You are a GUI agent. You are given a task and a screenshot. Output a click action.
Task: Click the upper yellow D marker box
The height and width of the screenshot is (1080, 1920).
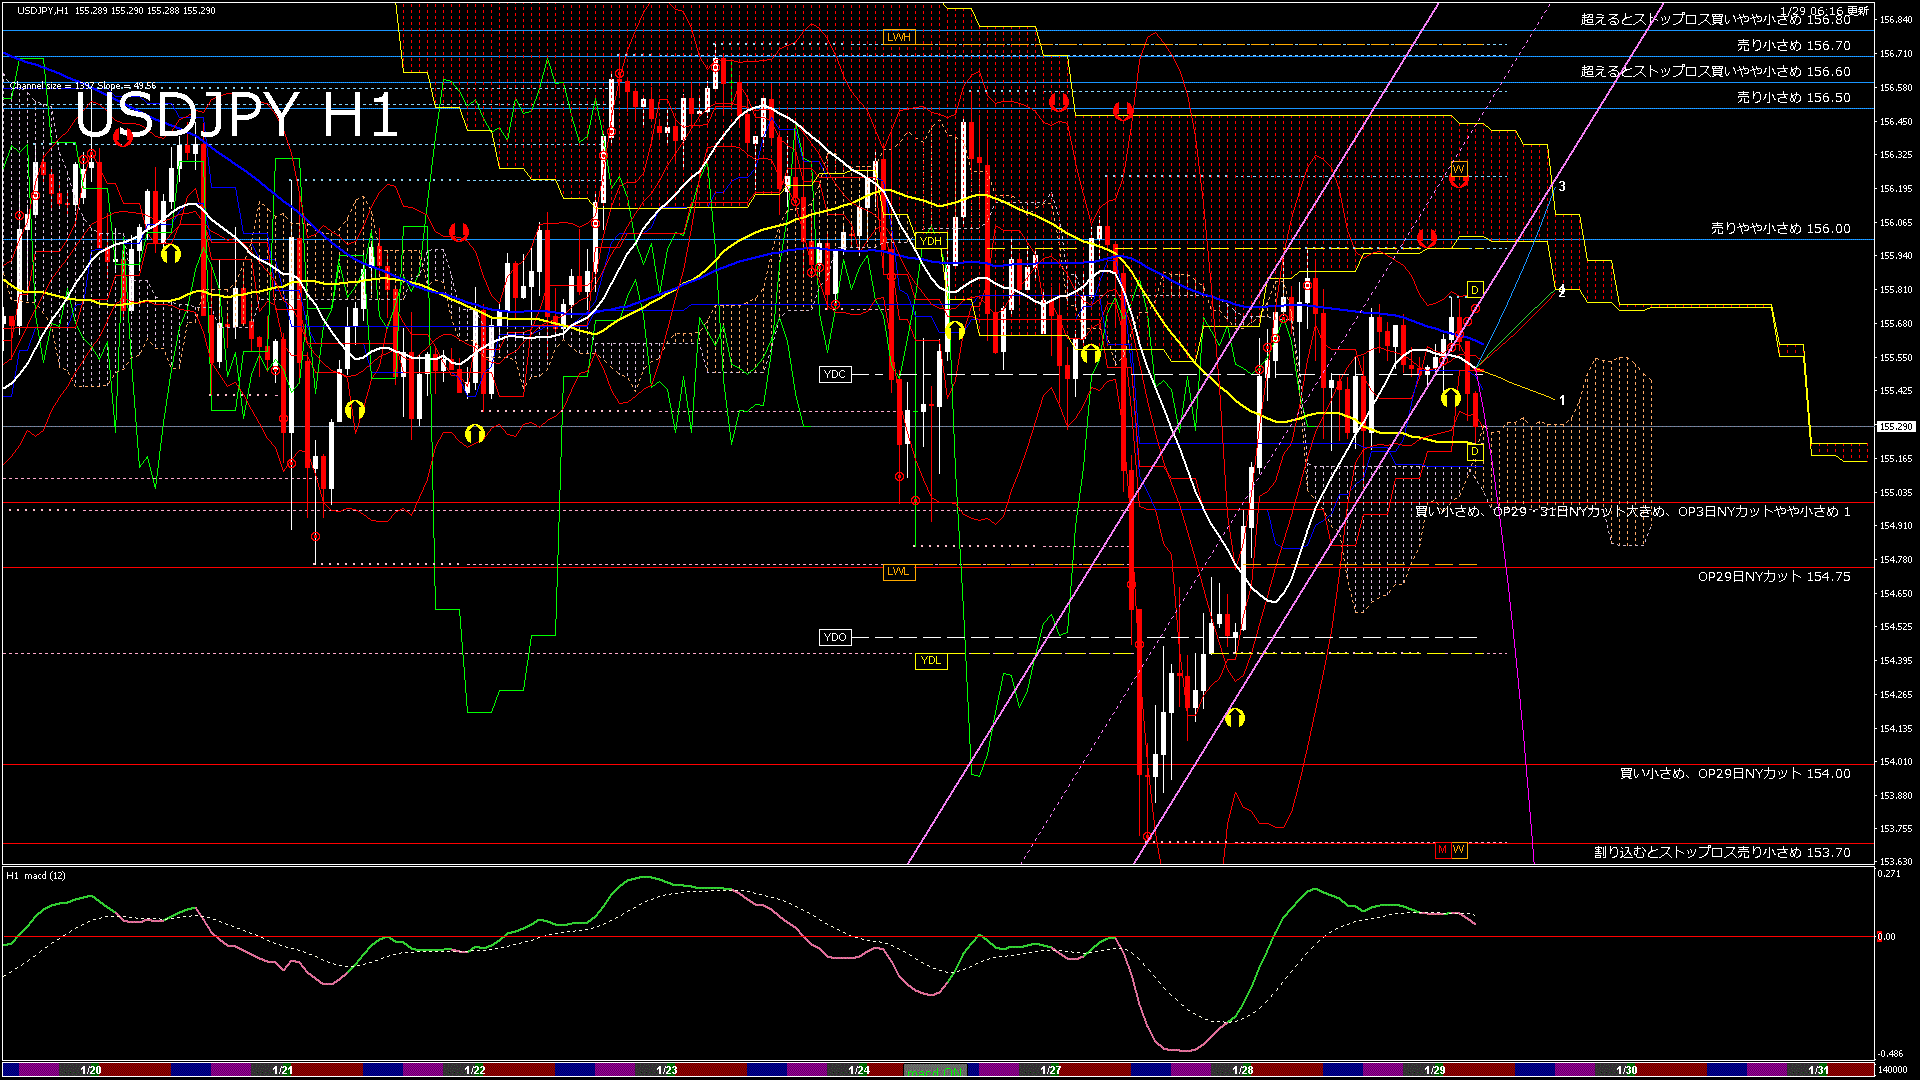tap(1474, 290)
